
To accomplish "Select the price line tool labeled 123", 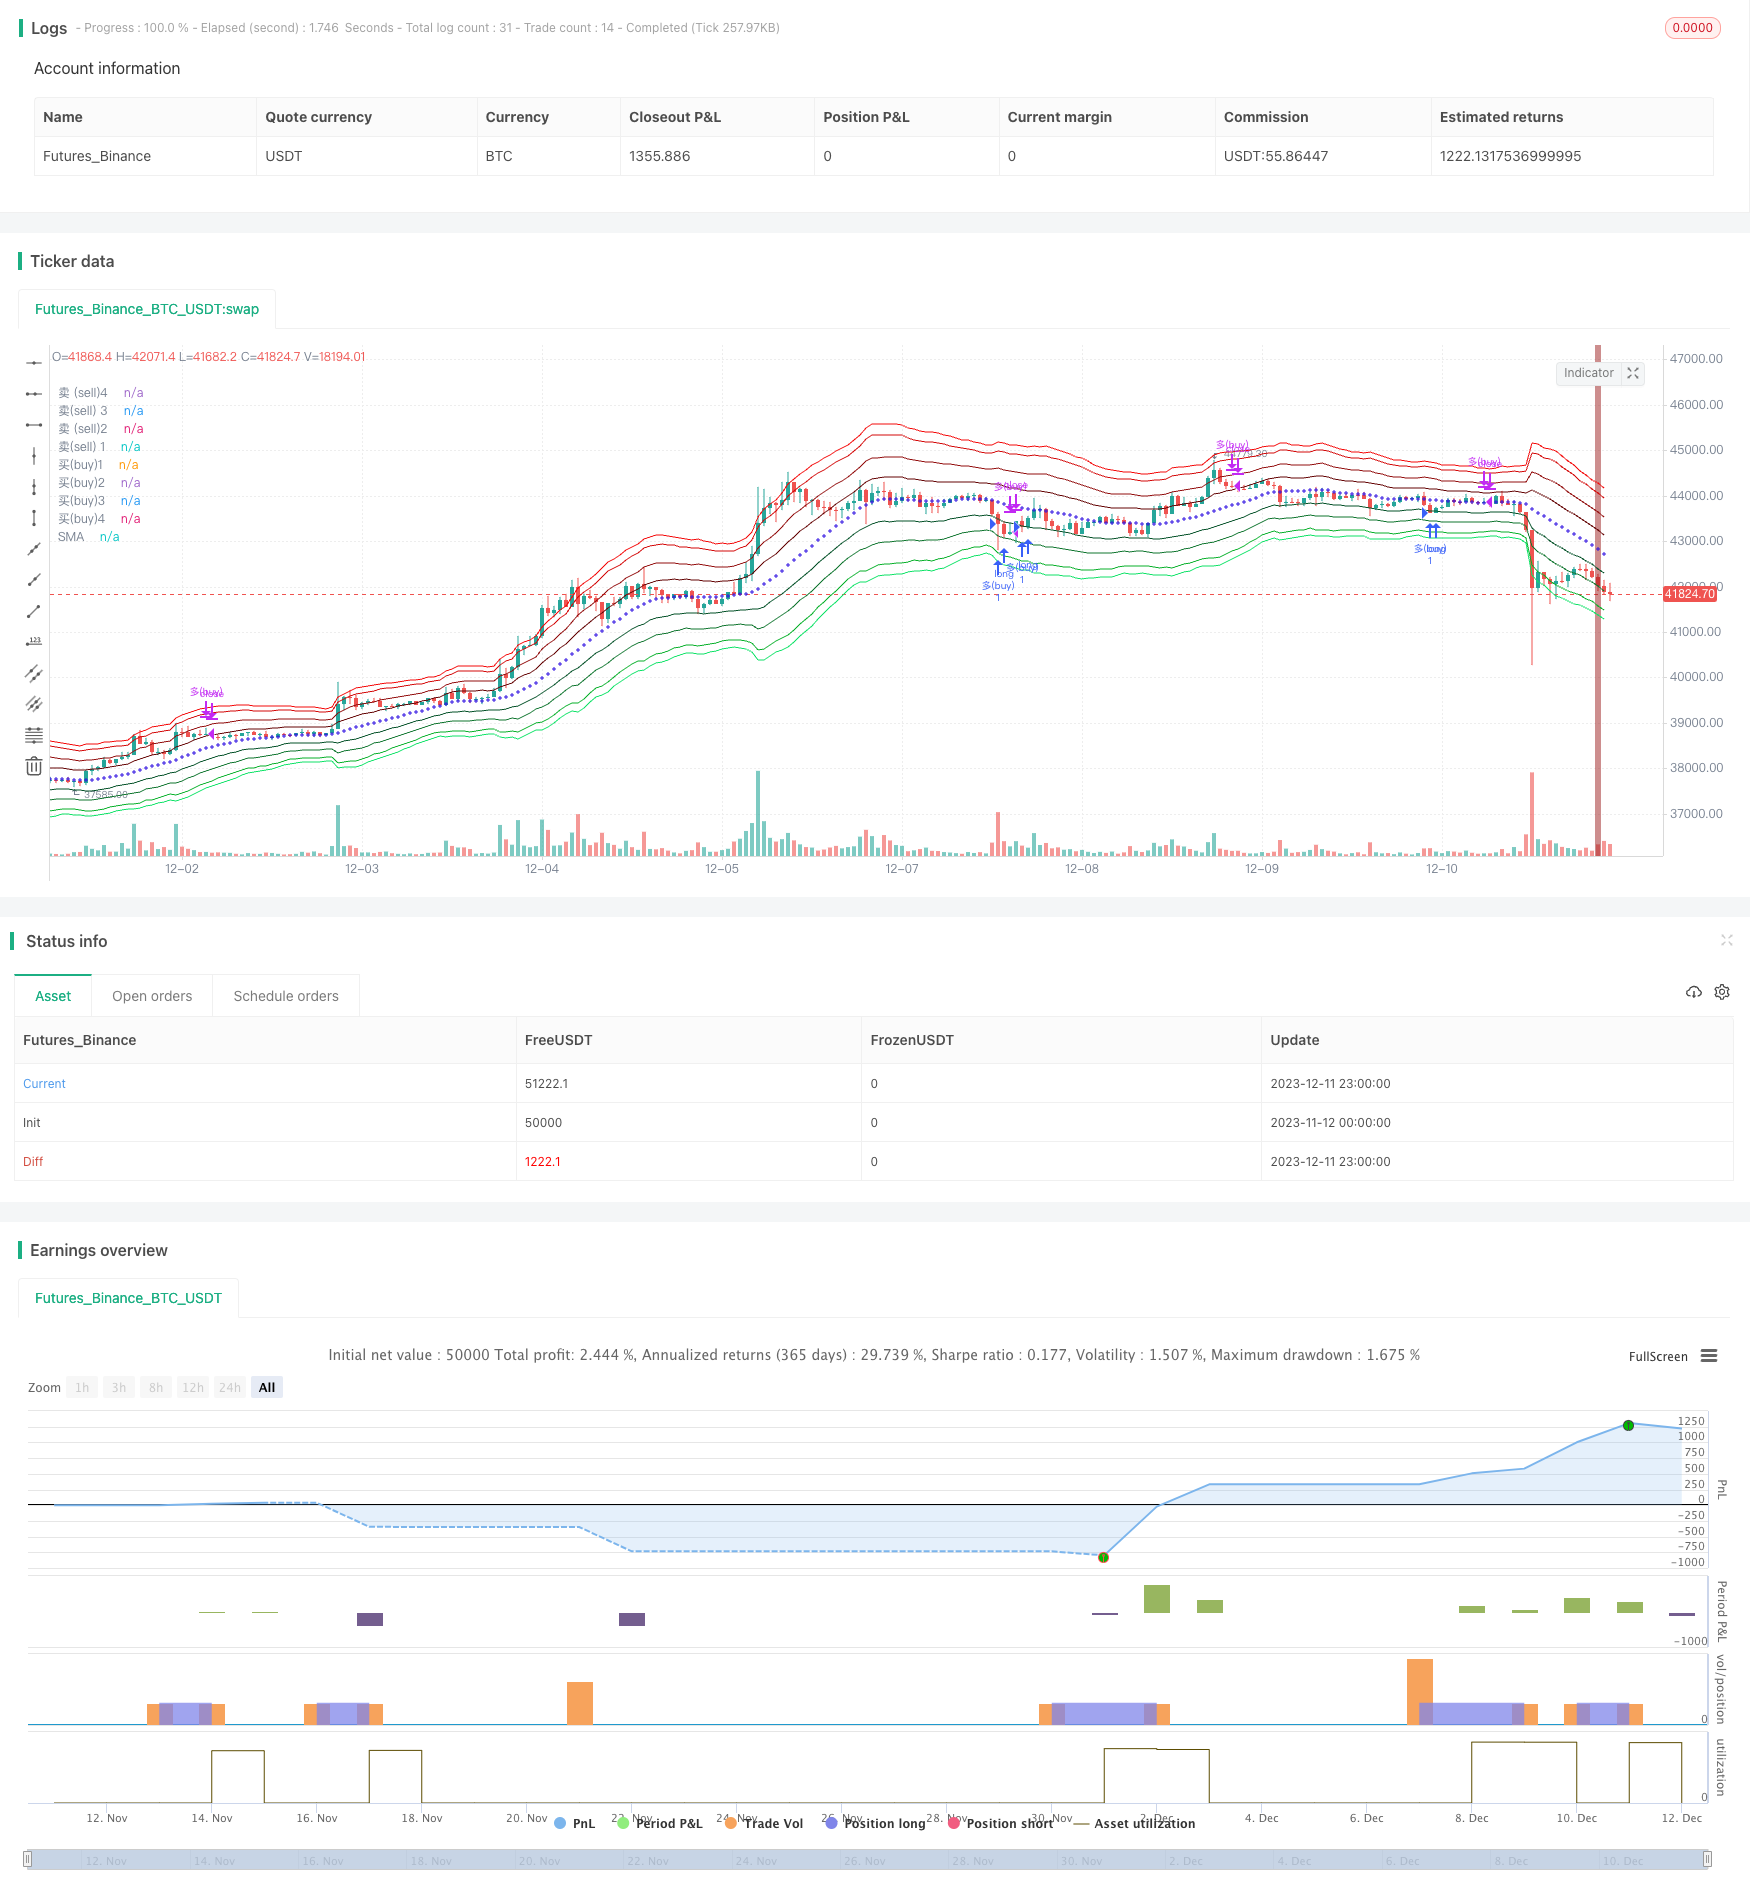I will 34,642.
